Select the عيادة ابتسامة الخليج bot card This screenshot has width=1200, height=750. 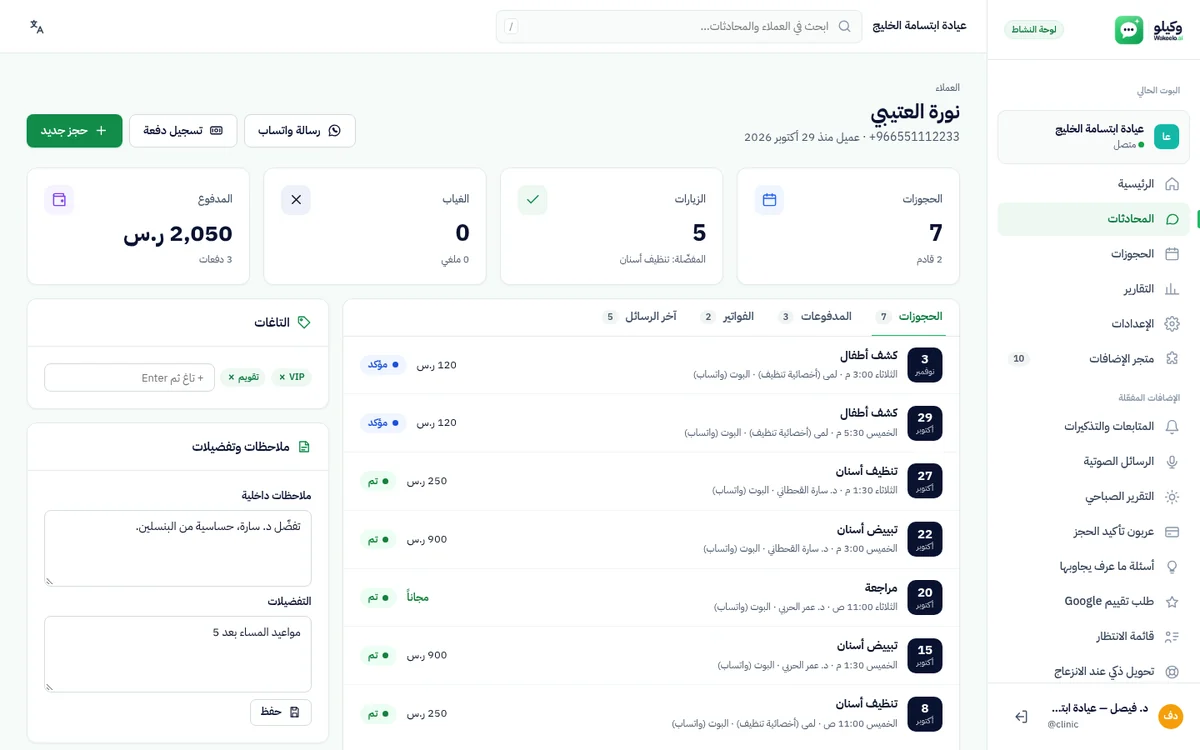click(1093, 137)
